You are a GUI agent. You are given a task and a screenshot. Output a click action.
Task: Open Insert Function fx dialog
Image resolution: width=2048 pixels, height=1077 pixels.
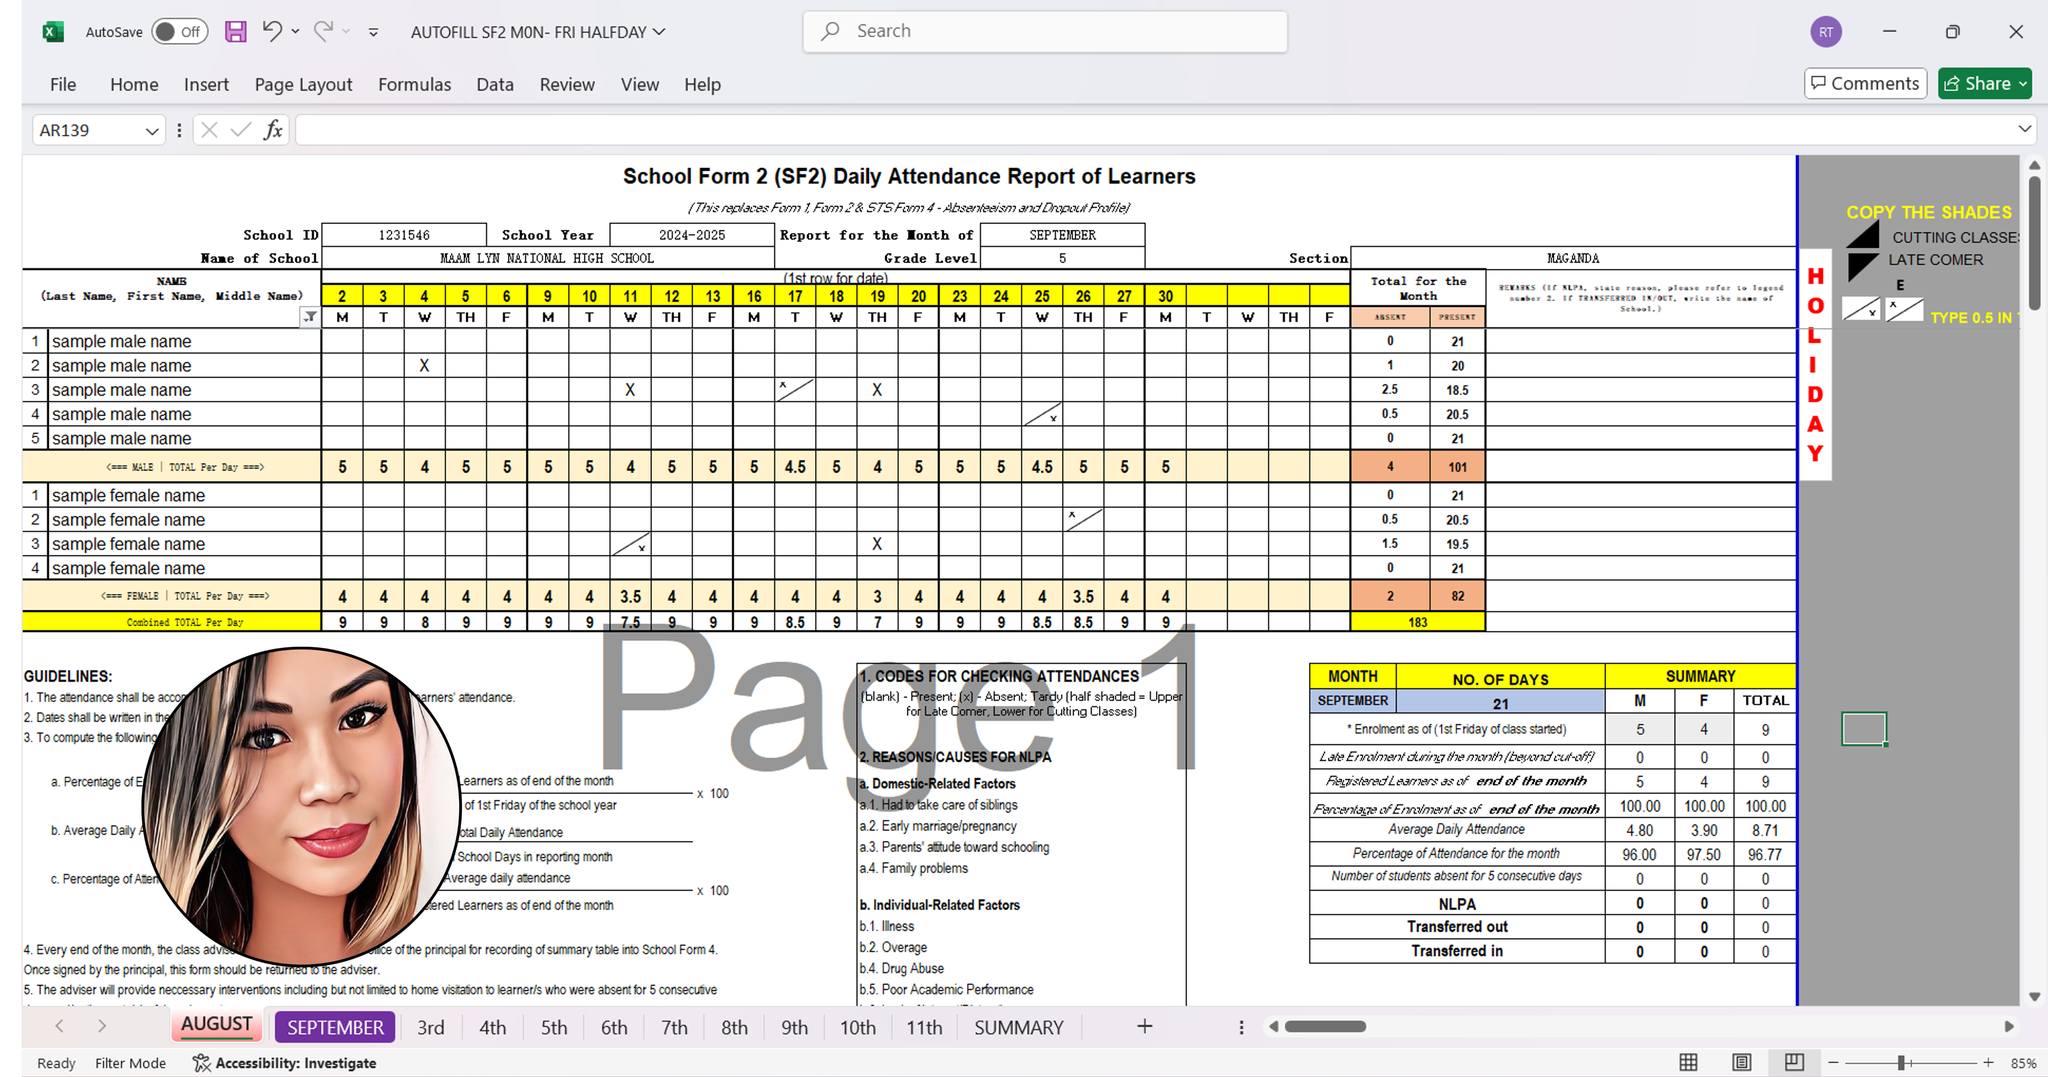point(272,130)
